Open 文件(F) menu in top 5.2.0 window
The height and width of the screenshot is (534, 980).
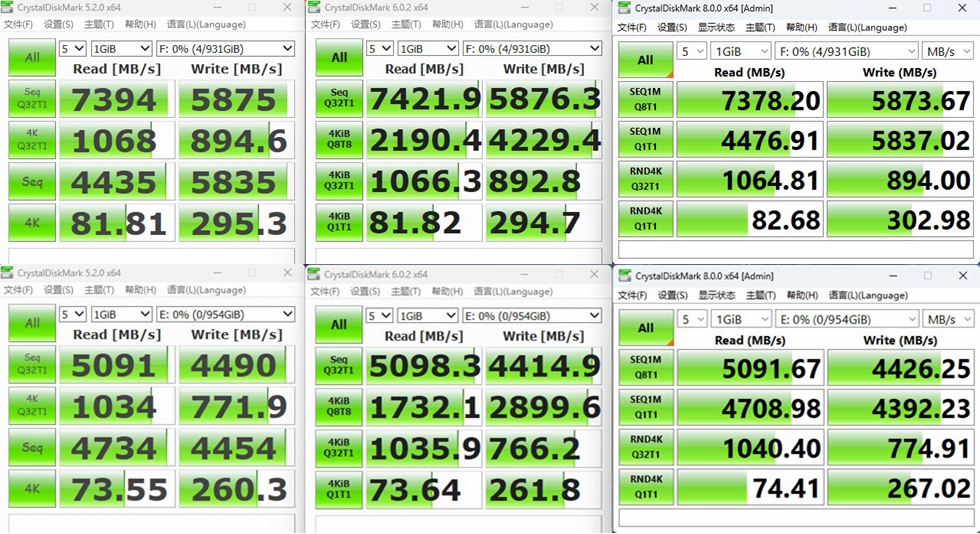click(18, 24)
